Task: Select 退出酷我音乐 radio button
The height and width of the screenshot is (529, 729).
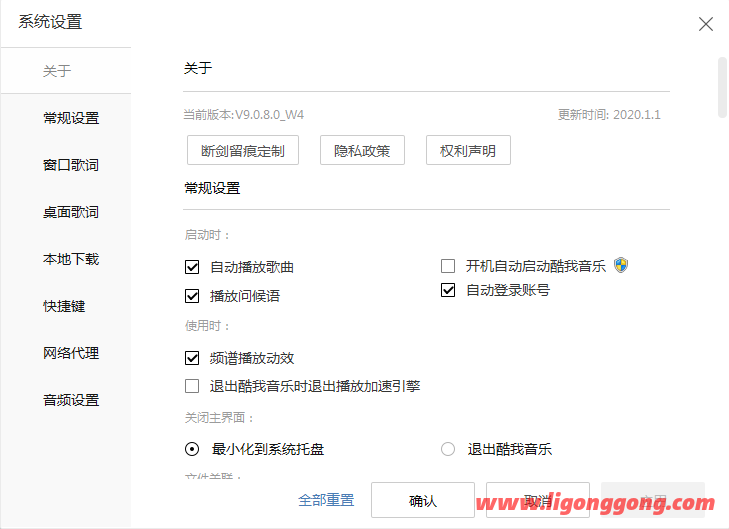Action: [x=448, y=450]
